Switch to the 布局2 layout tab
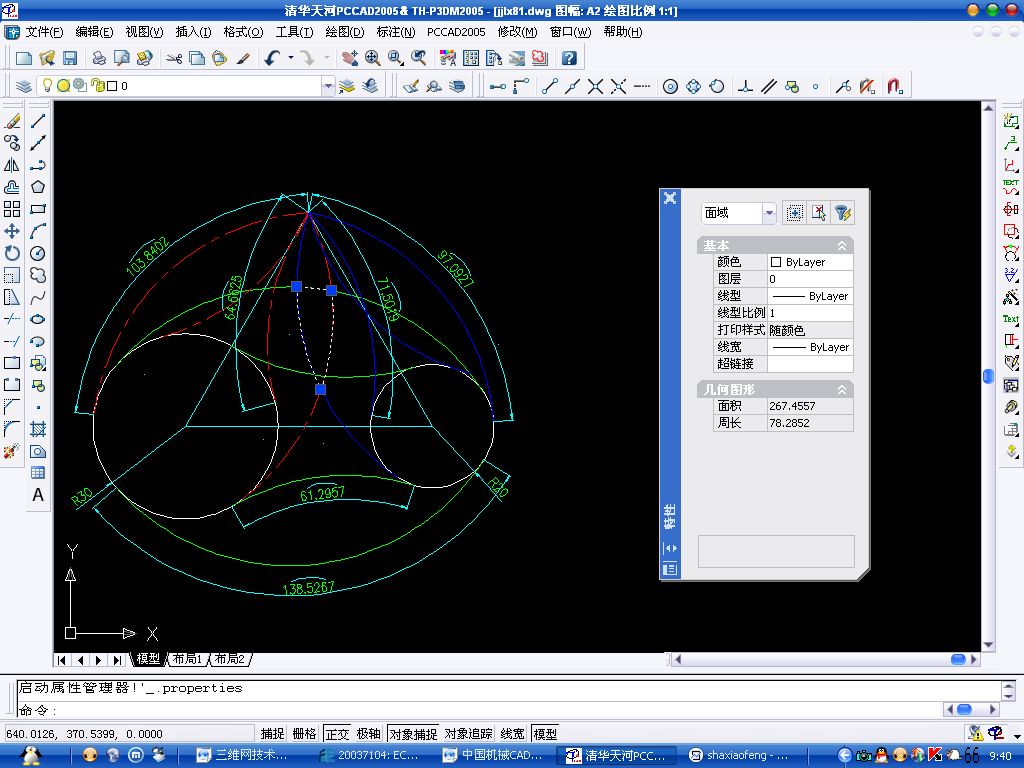Image resolution: width=1024 pixels, height=768 pixels. point(230,659)
